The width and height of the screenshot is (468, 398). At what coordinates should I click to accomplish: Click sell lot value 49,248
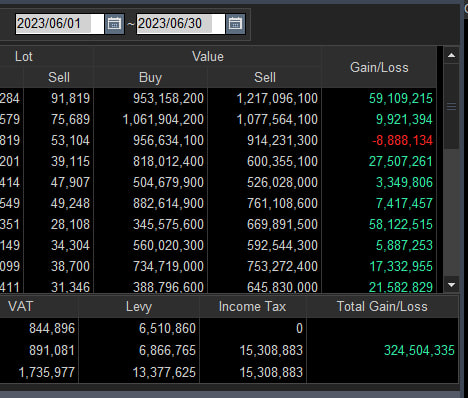tap(70, 203)
